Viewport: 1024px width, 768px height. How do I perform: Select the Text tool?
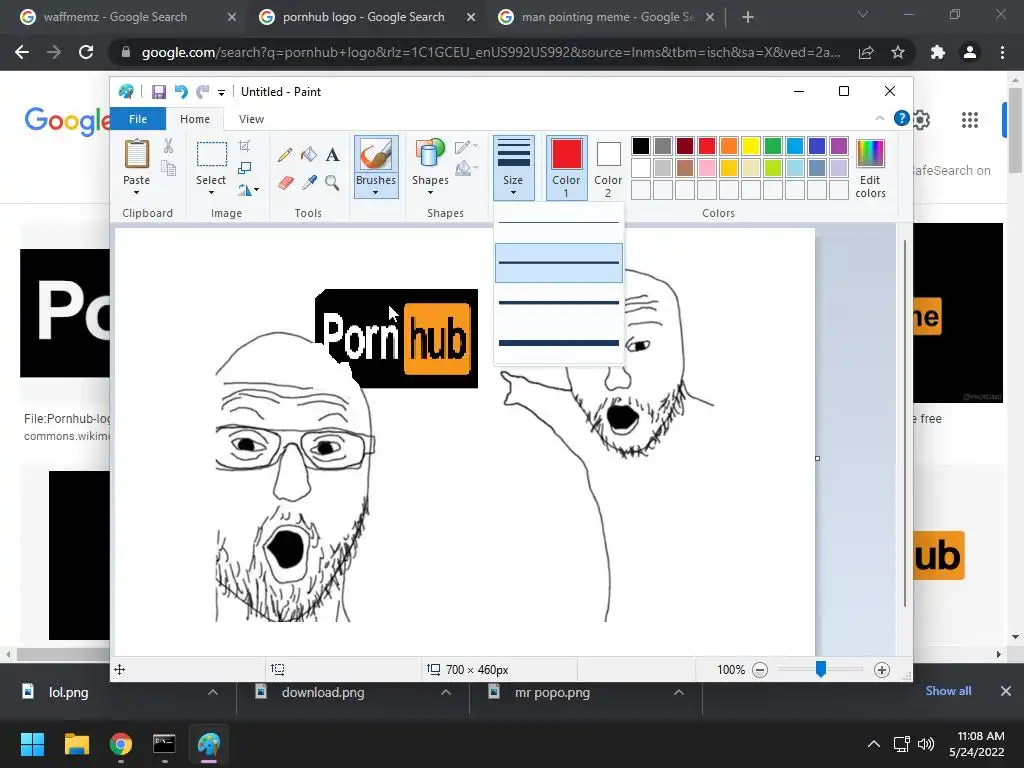point(332,155)
